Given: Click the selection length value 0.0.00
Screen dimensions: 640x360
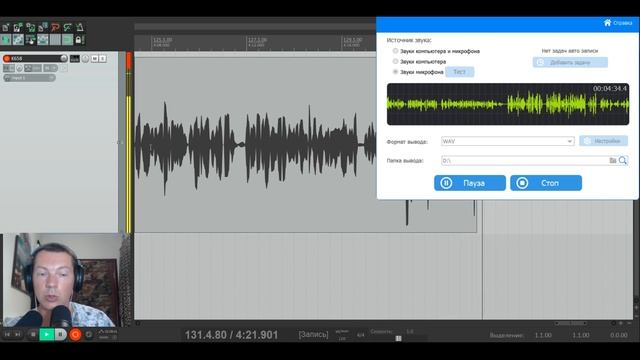Looking at the screenshot, I should [x=619, y=335].
